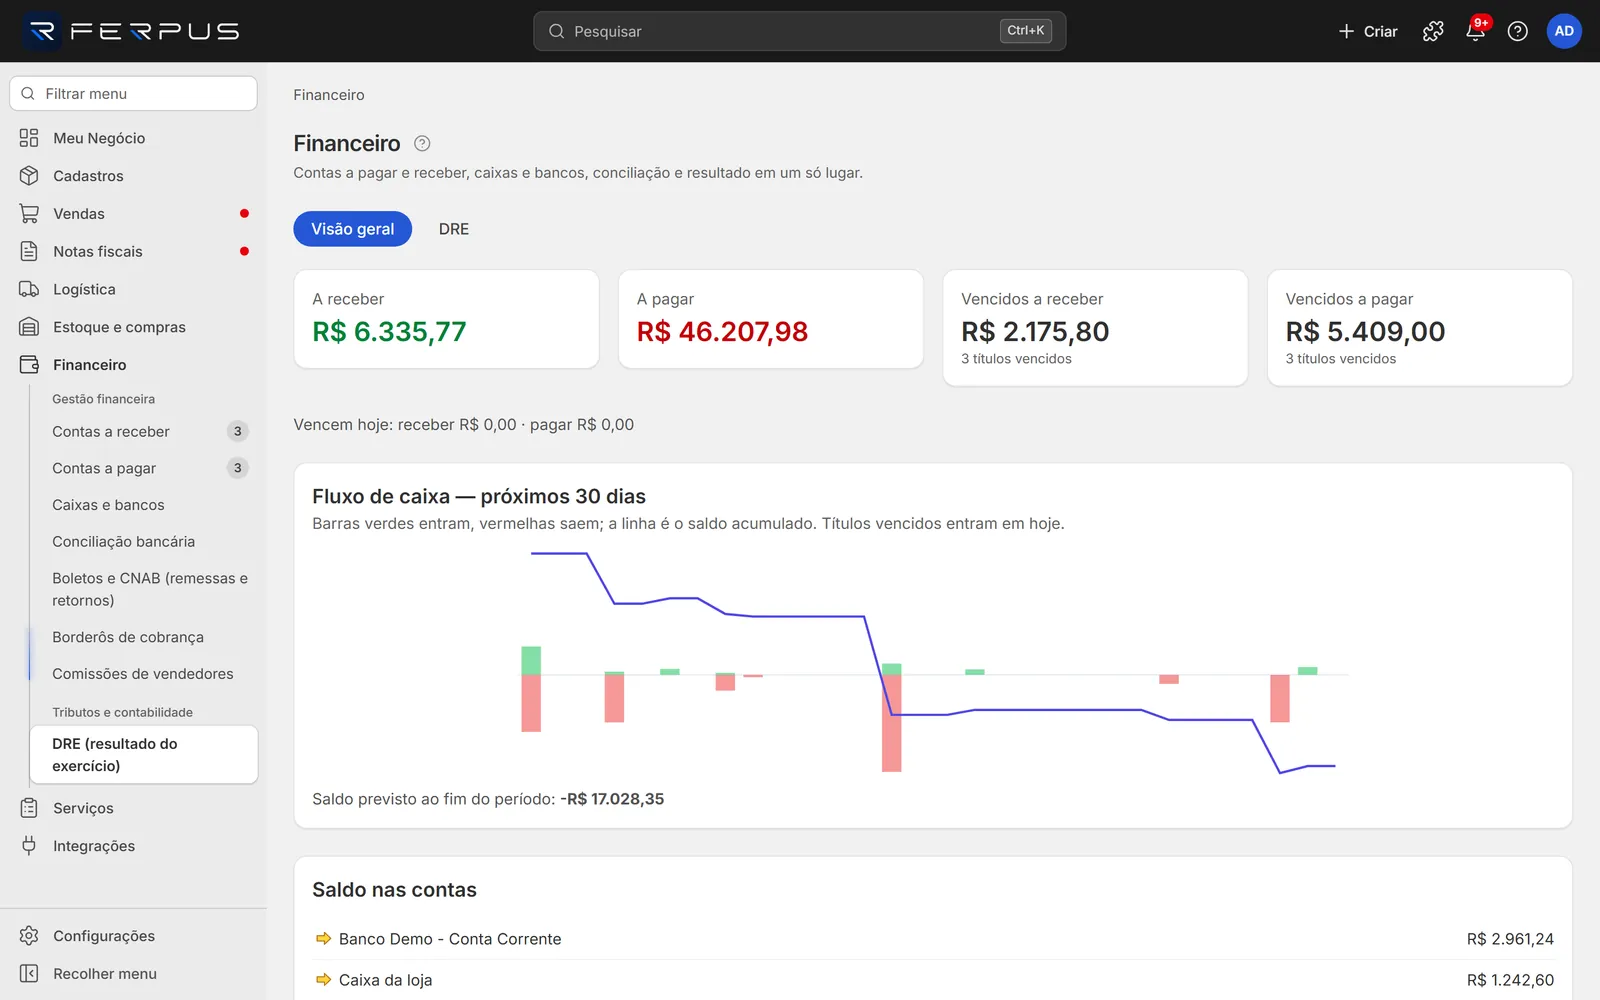Click the Criar button
The height and width of the screenshot is (1000, 1600).
(1368, 31)
